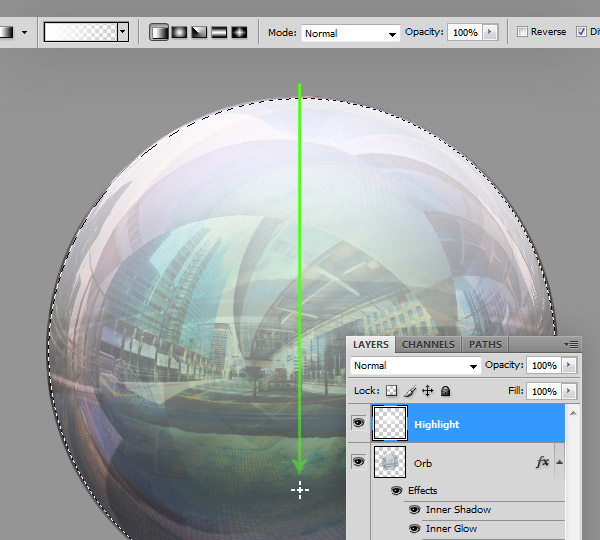Open the options bar Mode dropdown
Viewport: 600px width, 540px height.
(351, 33)
